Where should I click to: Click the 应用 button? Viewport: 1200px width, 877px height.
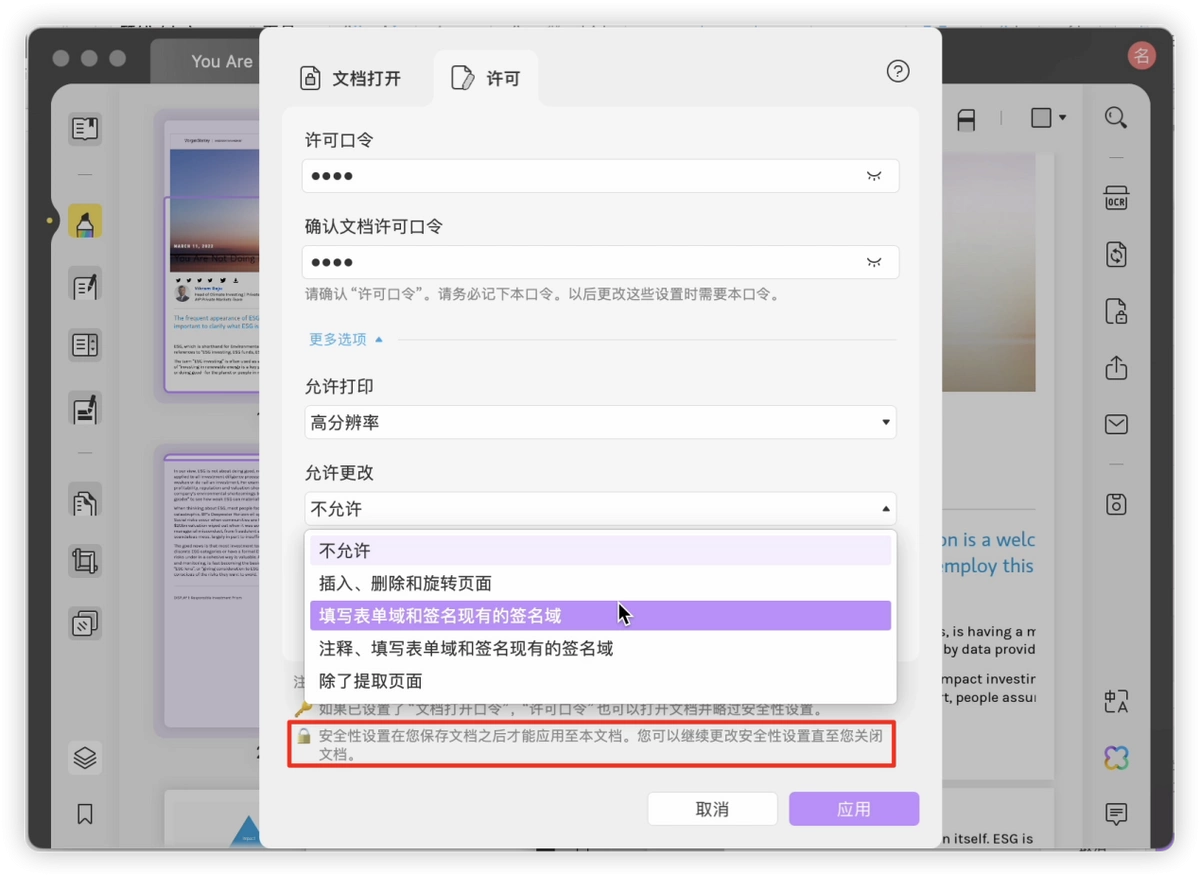(x=854, y=809)
